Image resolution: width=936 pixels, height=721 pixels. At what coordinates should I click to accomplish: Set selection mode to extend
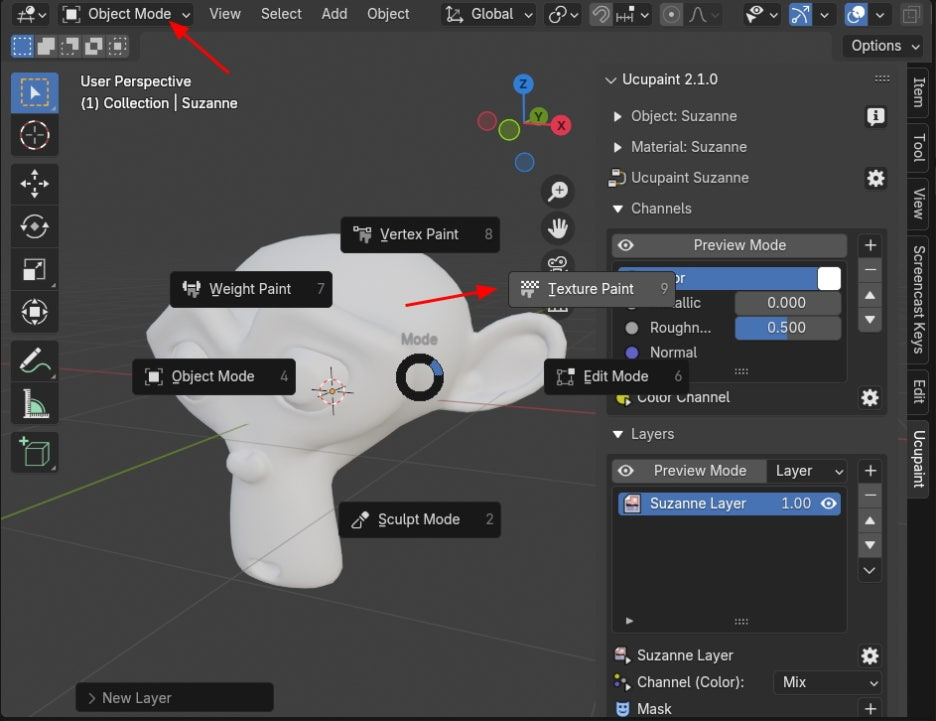(46, 46)
